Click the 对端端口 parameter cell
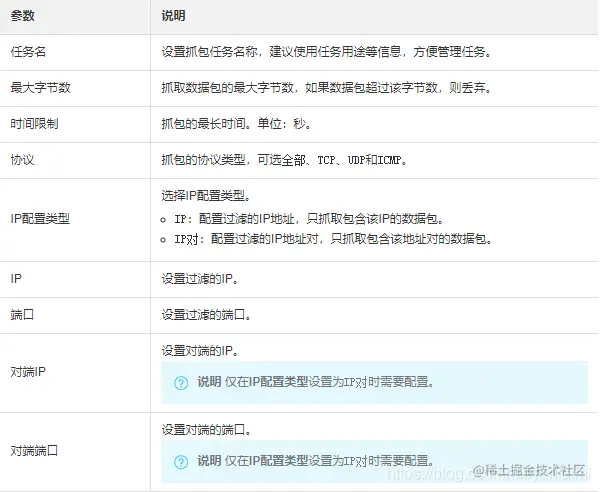 pyautogui.click(x=75, y=451)
